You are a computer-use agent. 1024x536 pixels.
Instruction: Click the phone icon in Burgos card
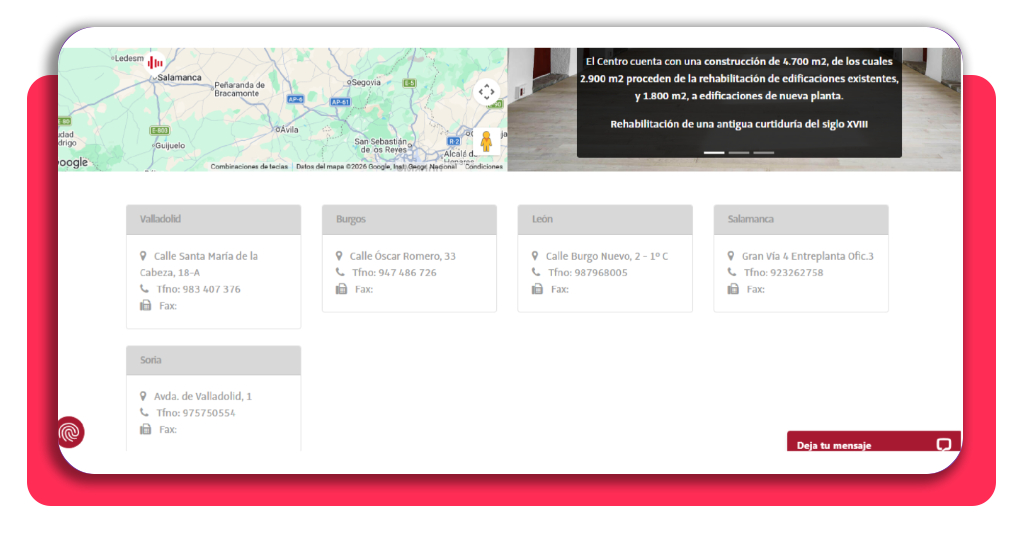coord(340,272)
